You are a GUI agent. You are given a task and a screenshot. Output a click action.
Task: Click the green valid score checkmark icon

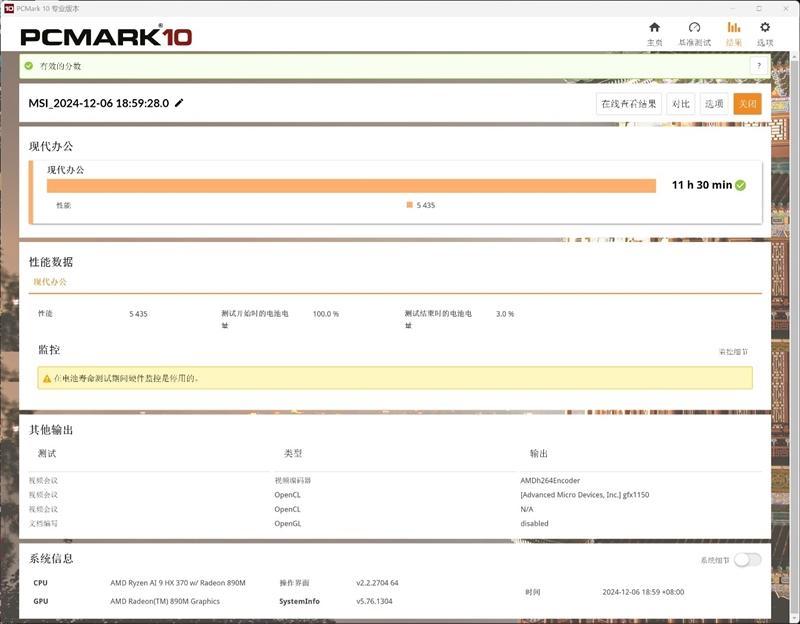tap(29, 66)
